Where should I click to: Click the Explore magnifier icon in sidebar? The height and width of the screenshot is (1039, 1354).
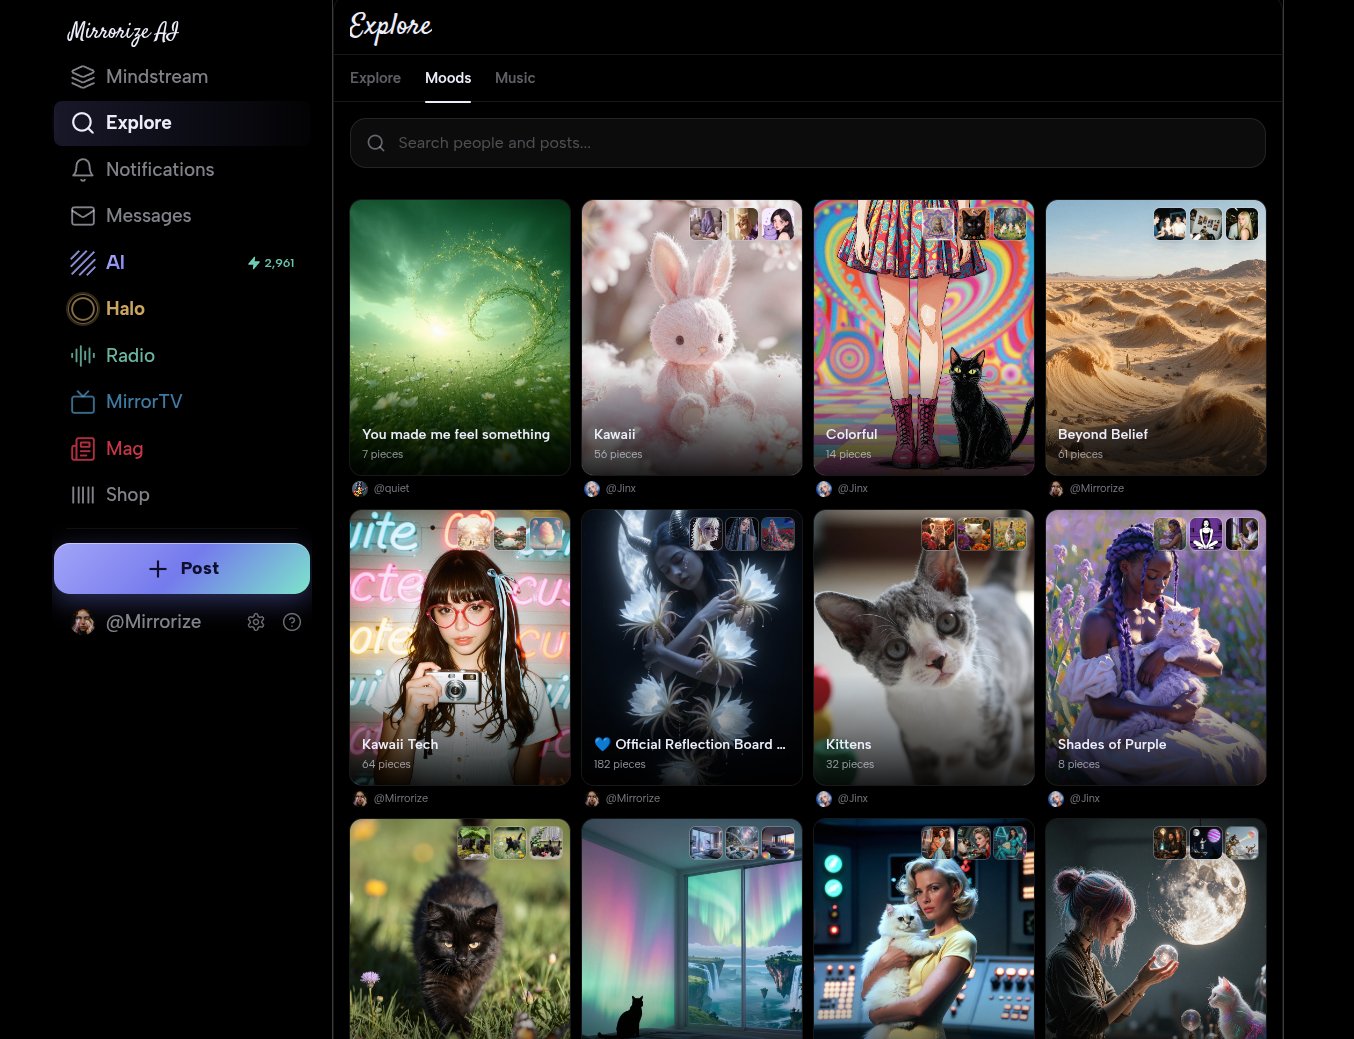click(83, 123)
